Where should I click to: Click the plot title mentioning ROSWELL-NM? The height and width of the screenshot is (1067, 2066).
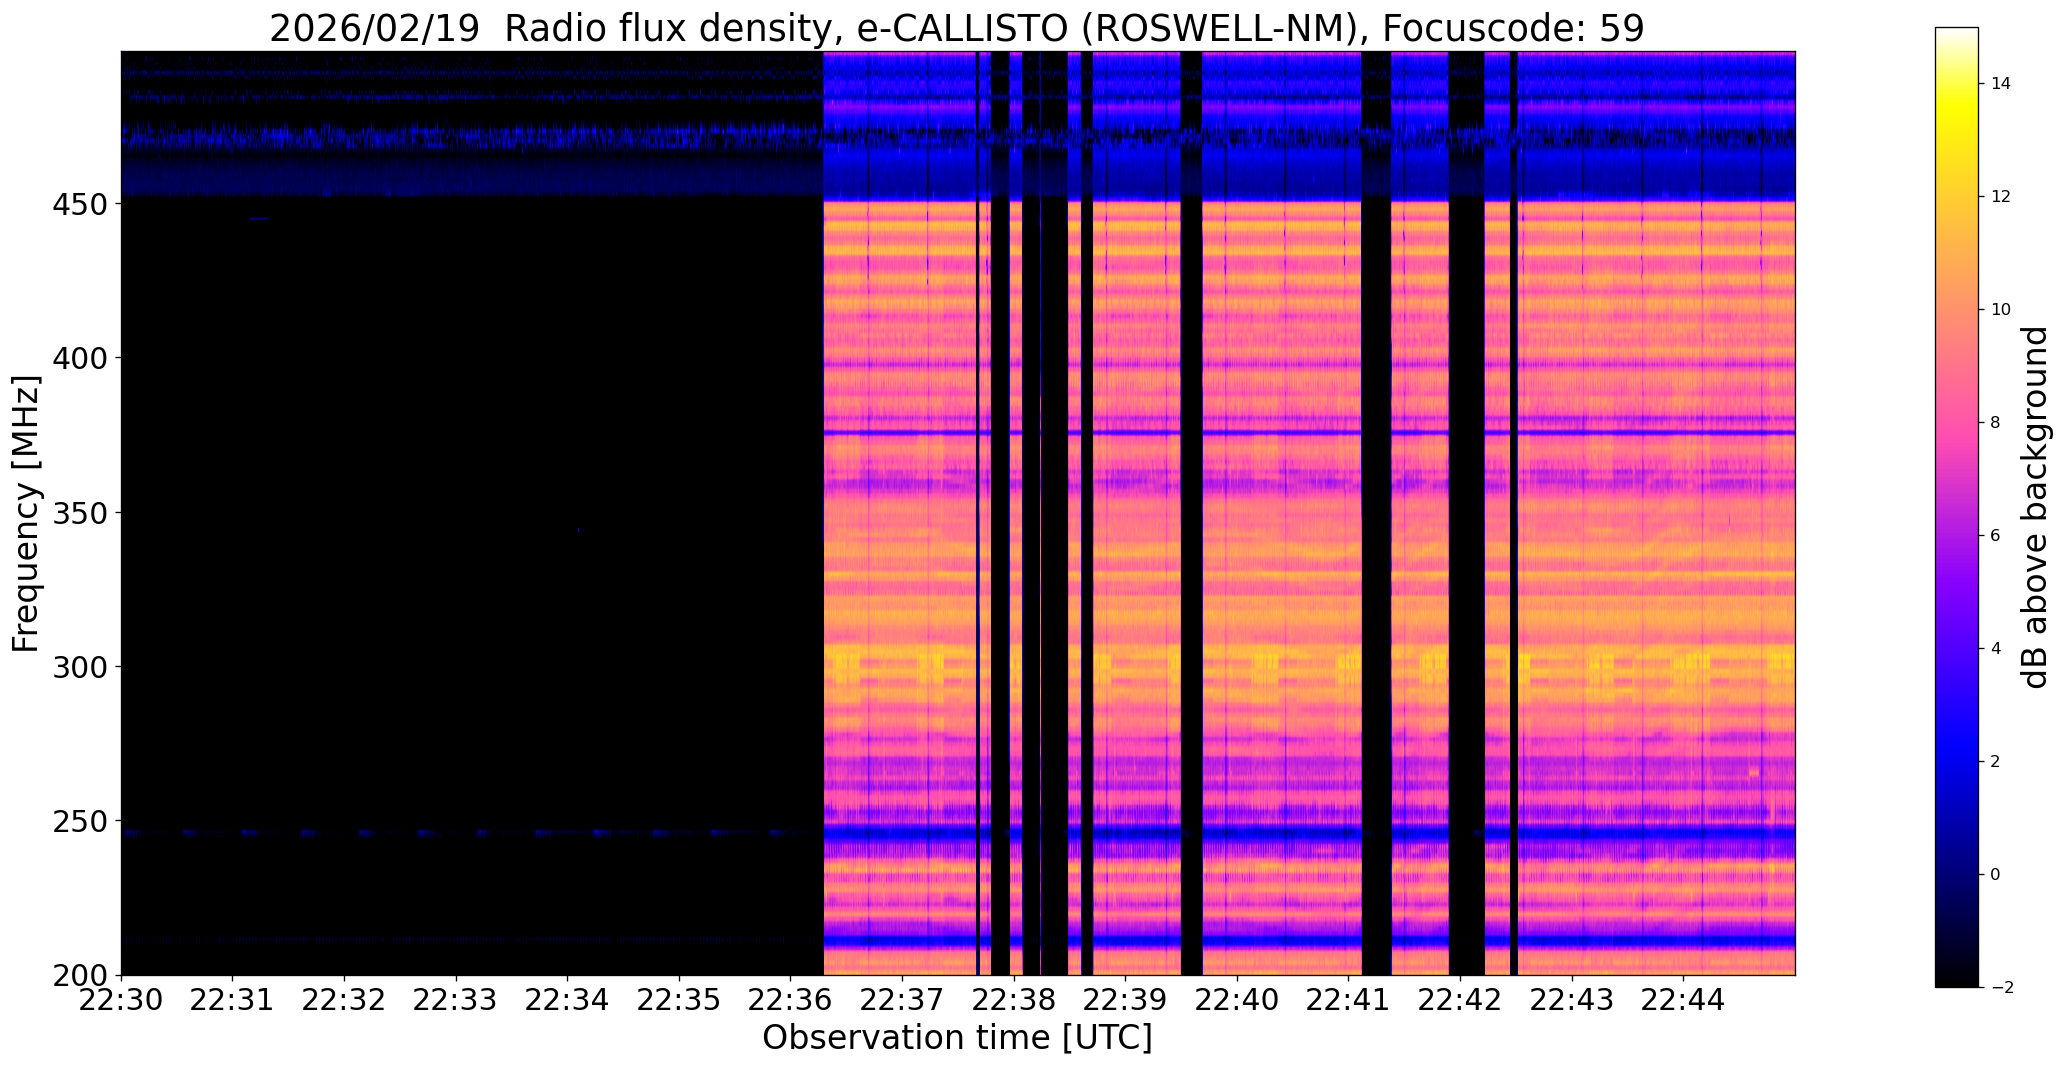[x=957, y=28]
